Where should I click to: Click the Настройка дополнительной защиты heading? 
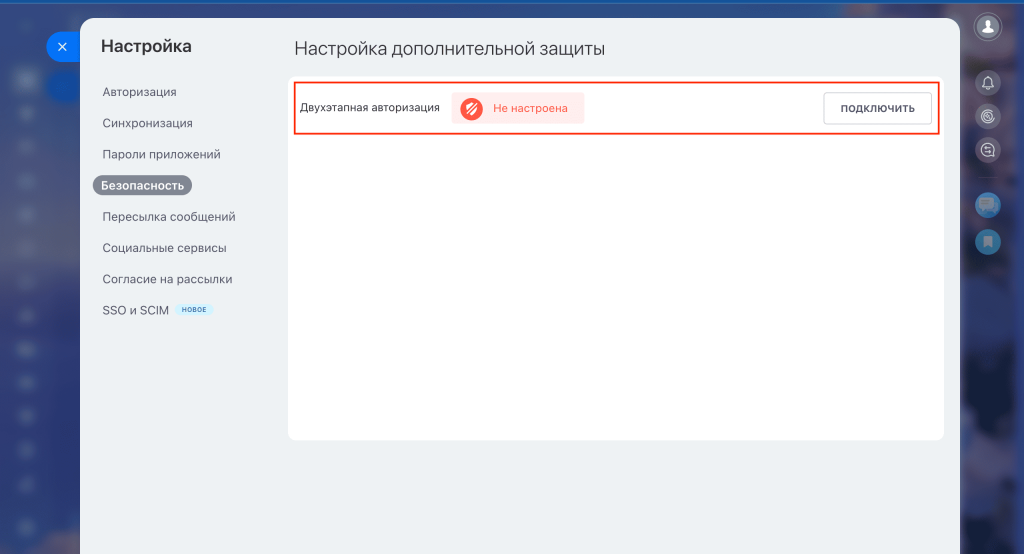click(x=449, y=49)
